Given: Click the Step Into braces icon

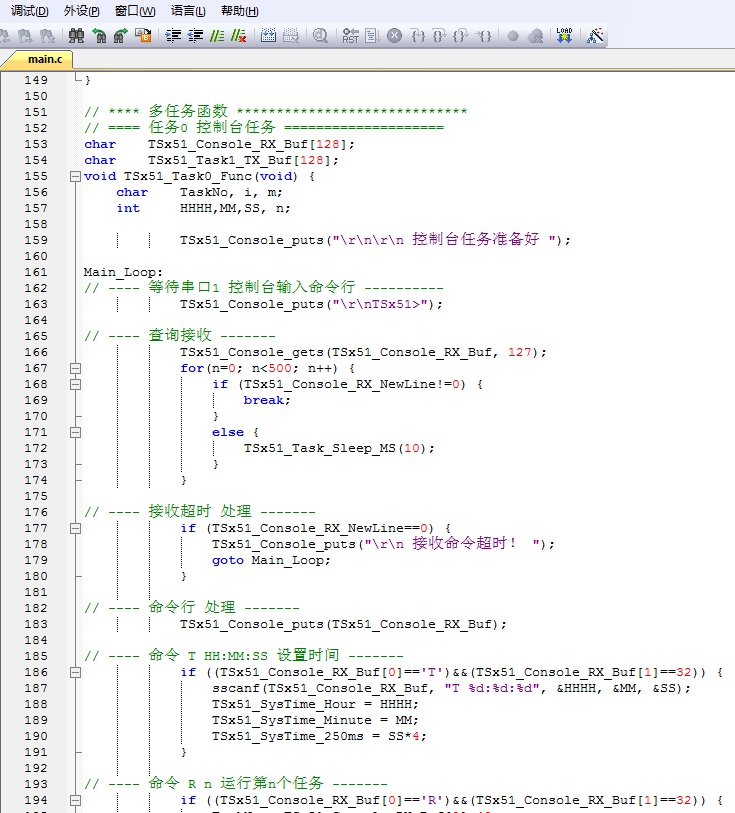Looking at the screenshot, I should tap(418, 36).
